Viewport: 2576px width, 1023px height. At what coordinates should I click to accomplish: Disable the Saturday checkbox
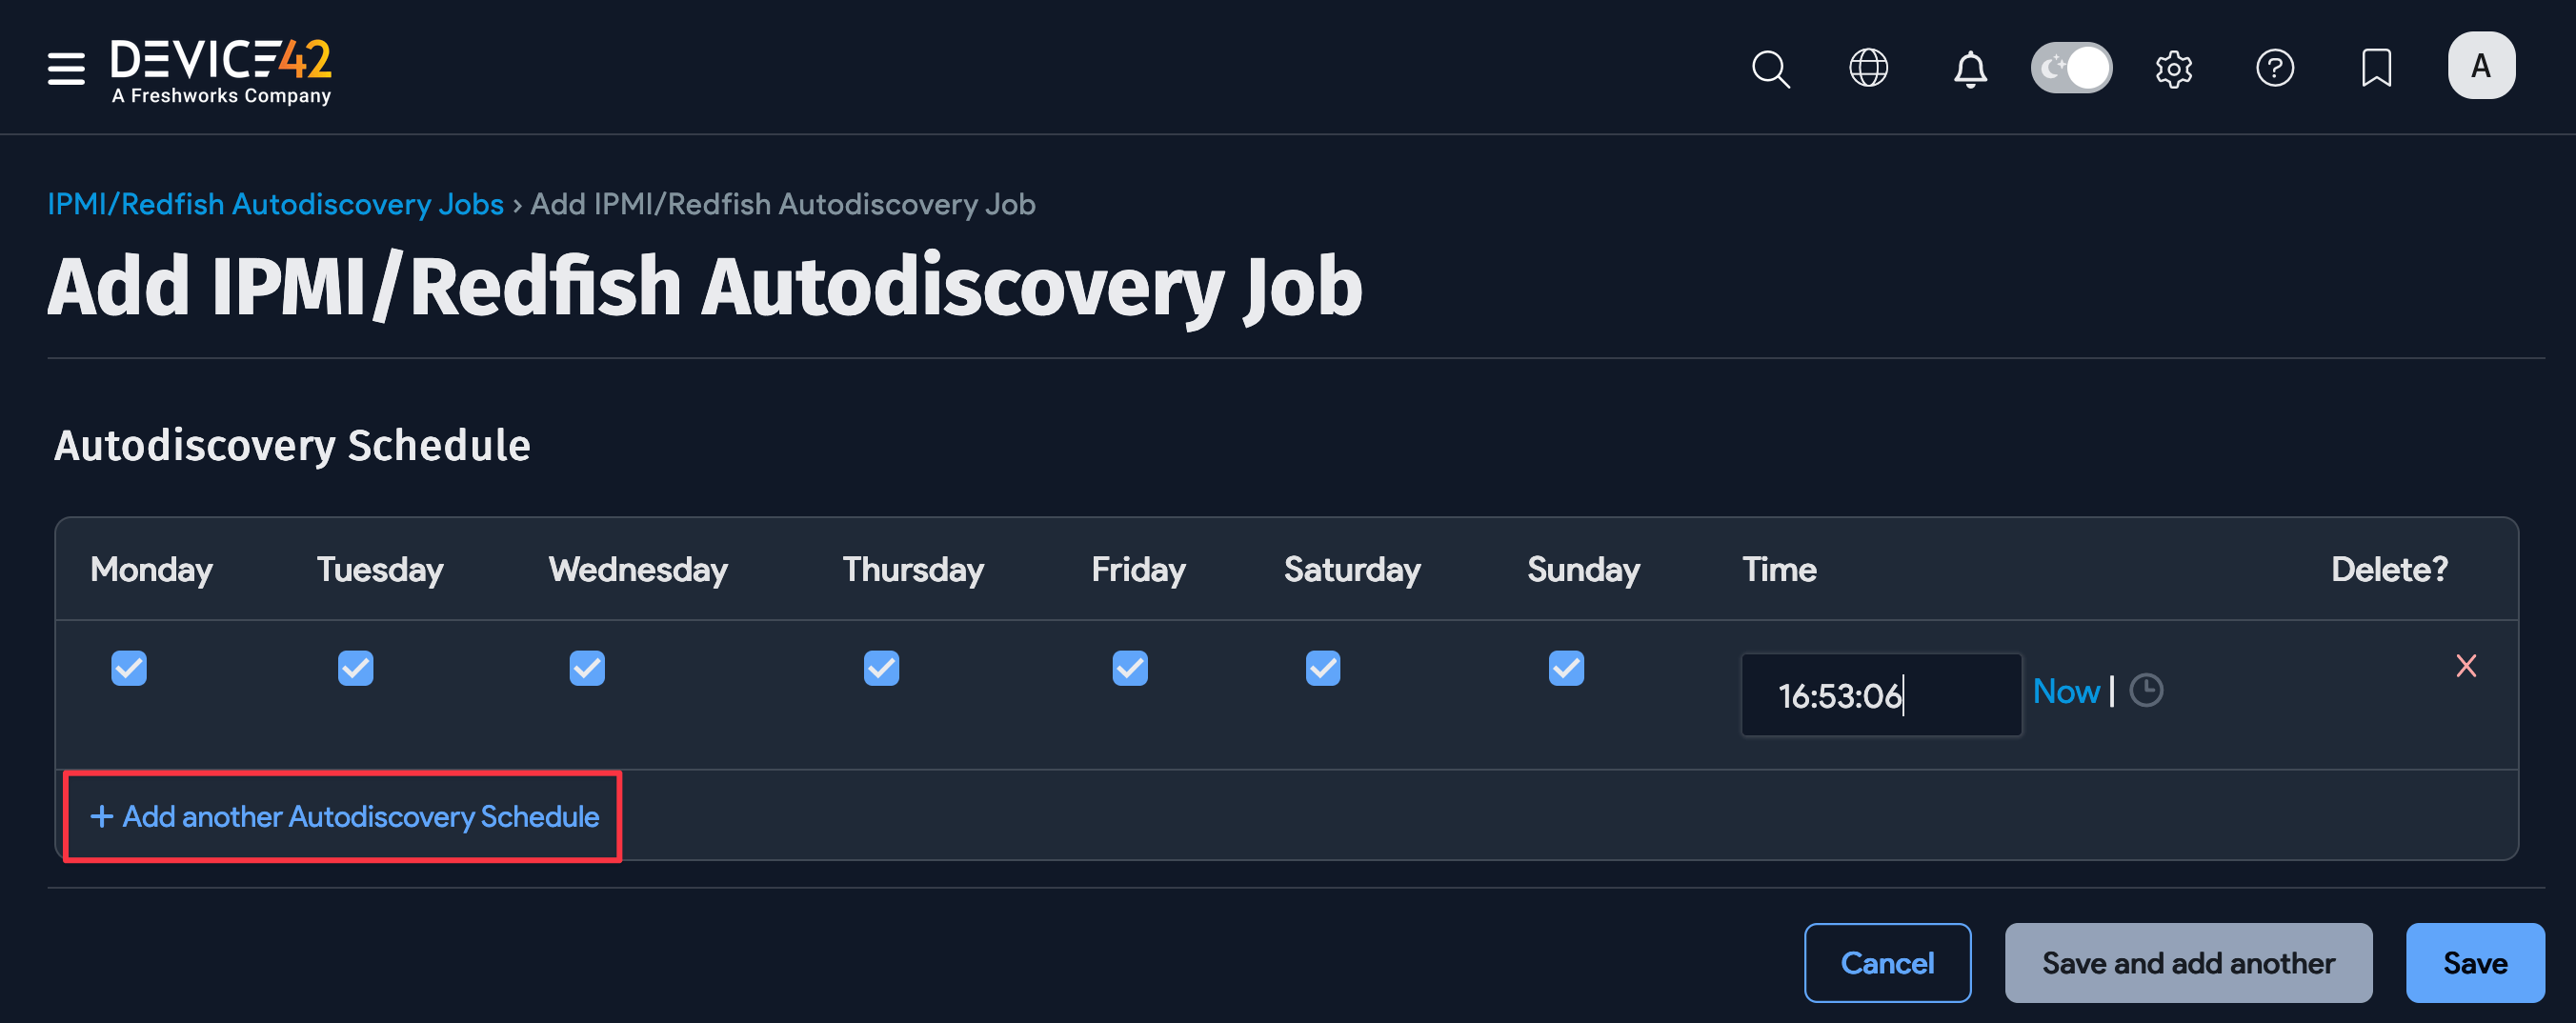click(1322, 668)
